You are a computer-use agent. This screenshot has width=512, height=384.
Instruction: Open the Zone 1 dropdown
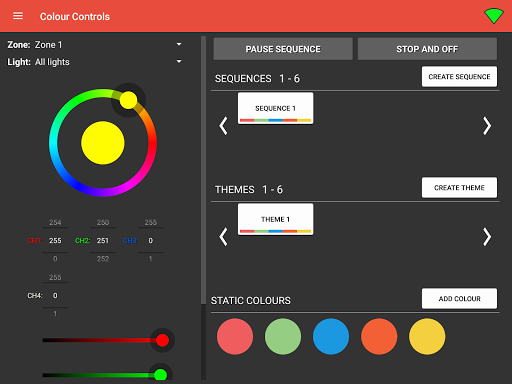pos(95,45)
